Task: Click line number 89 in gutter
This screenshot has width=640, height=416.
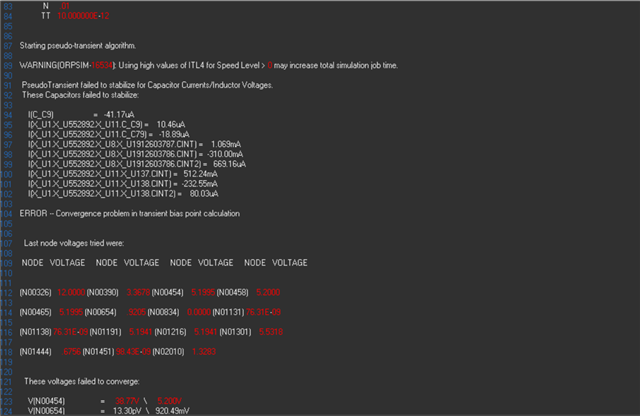Action: click(8, 65)
